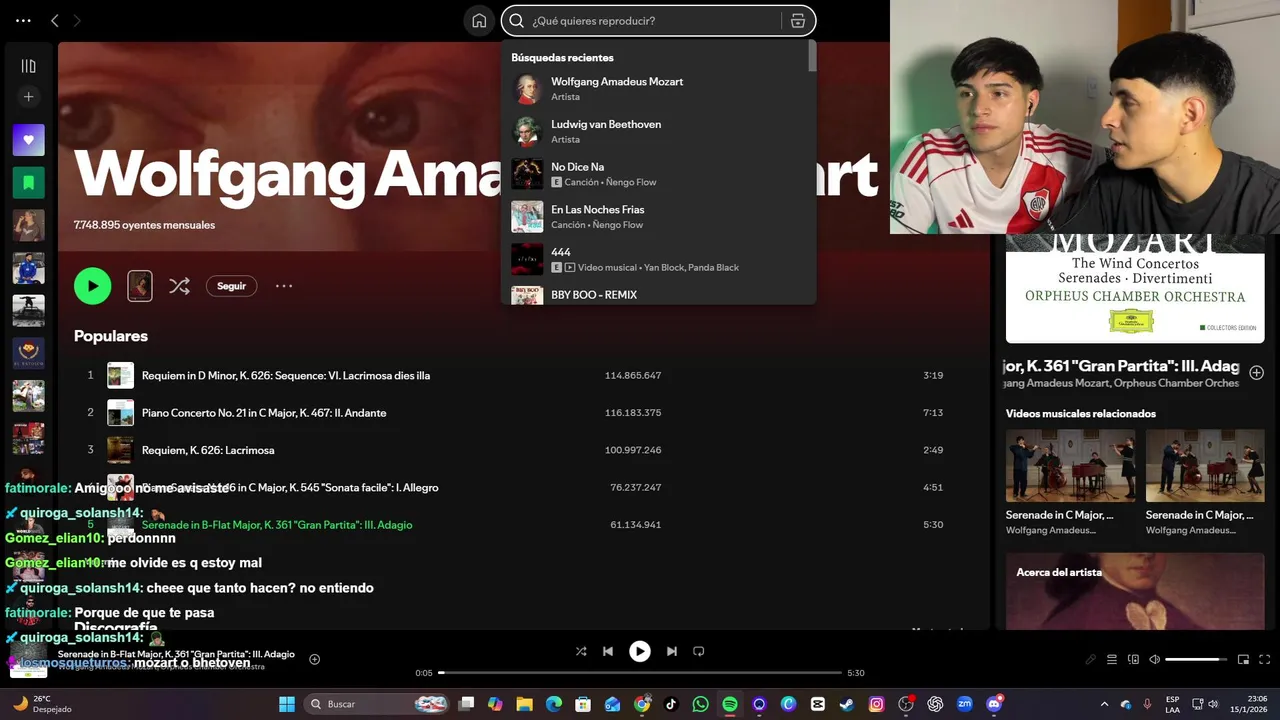Image resolution: width=1280 pixels, height=720 pixels.
Task: Click the magnifier icon in search bar
Action: 516,21
